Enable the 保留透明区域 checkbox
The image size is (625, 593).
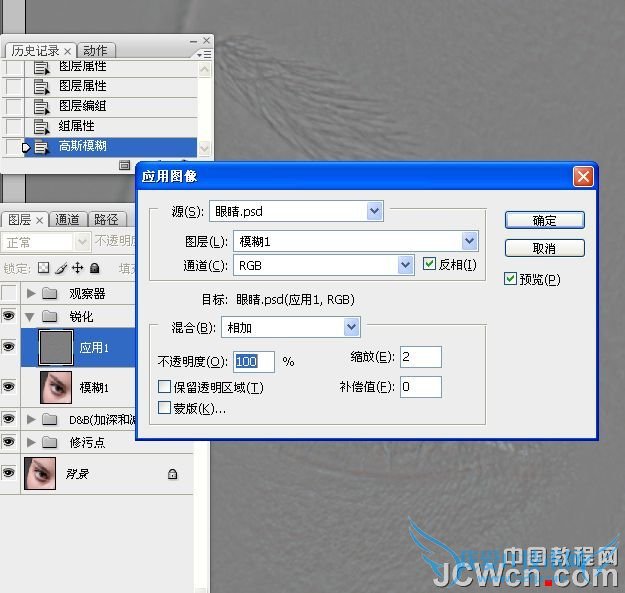point(164,387)
